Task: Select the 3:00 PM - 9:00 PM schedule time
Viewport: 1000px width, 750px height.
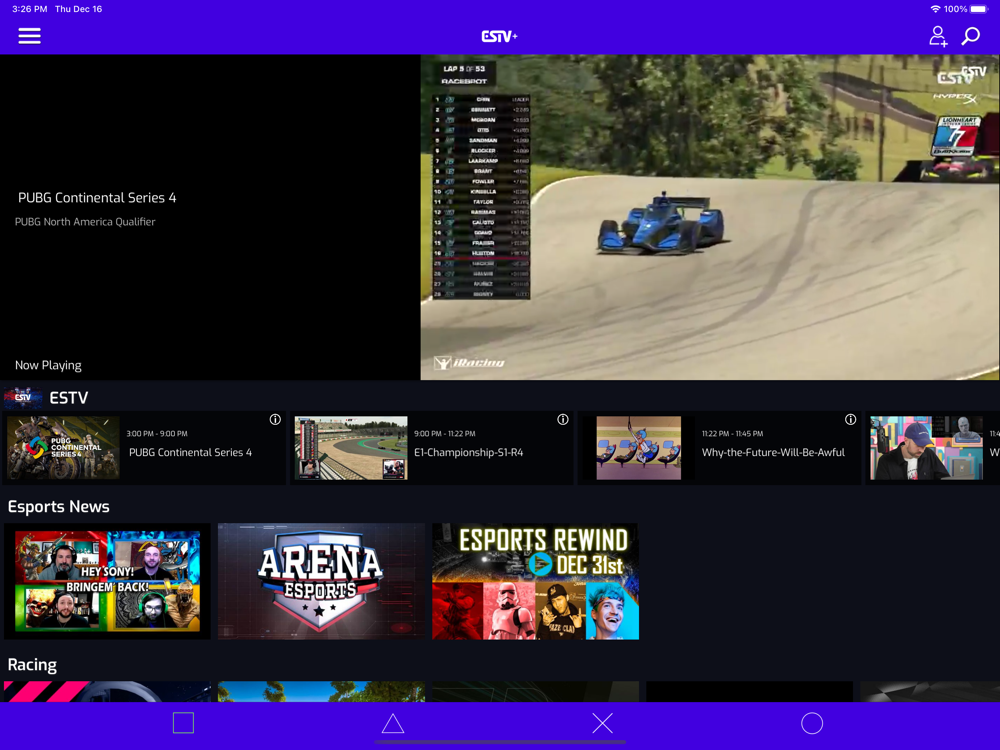Action: tap(157, 434)
